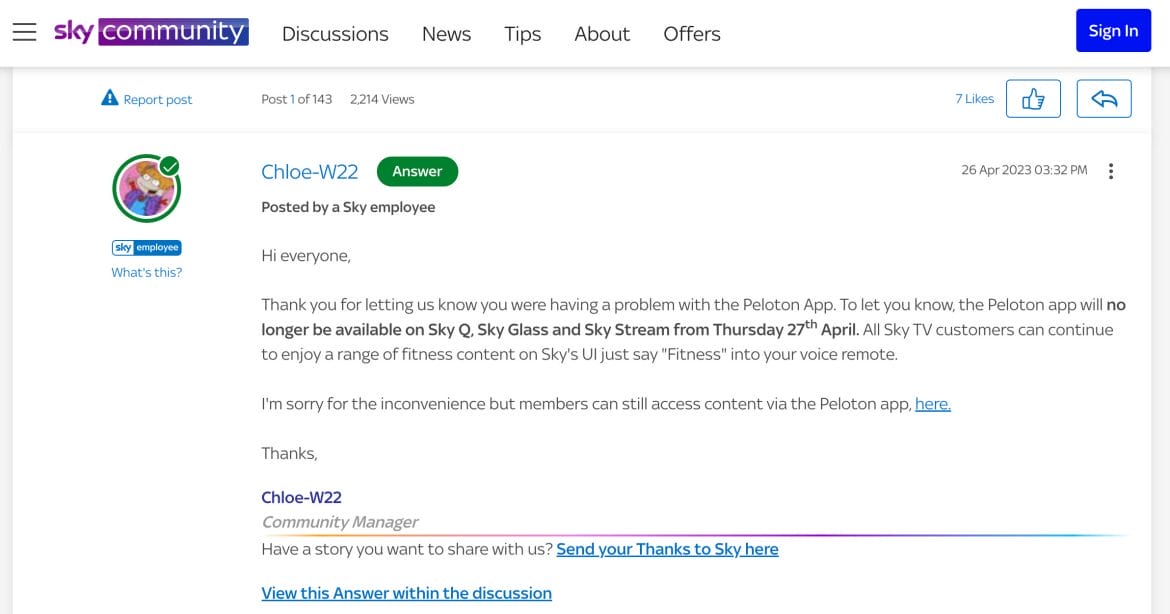The height and width of the screenshot is (614, 1170).
Task: Click the Report post warning triangle icon
Action: pyautogui.click(x=110, y=98)
